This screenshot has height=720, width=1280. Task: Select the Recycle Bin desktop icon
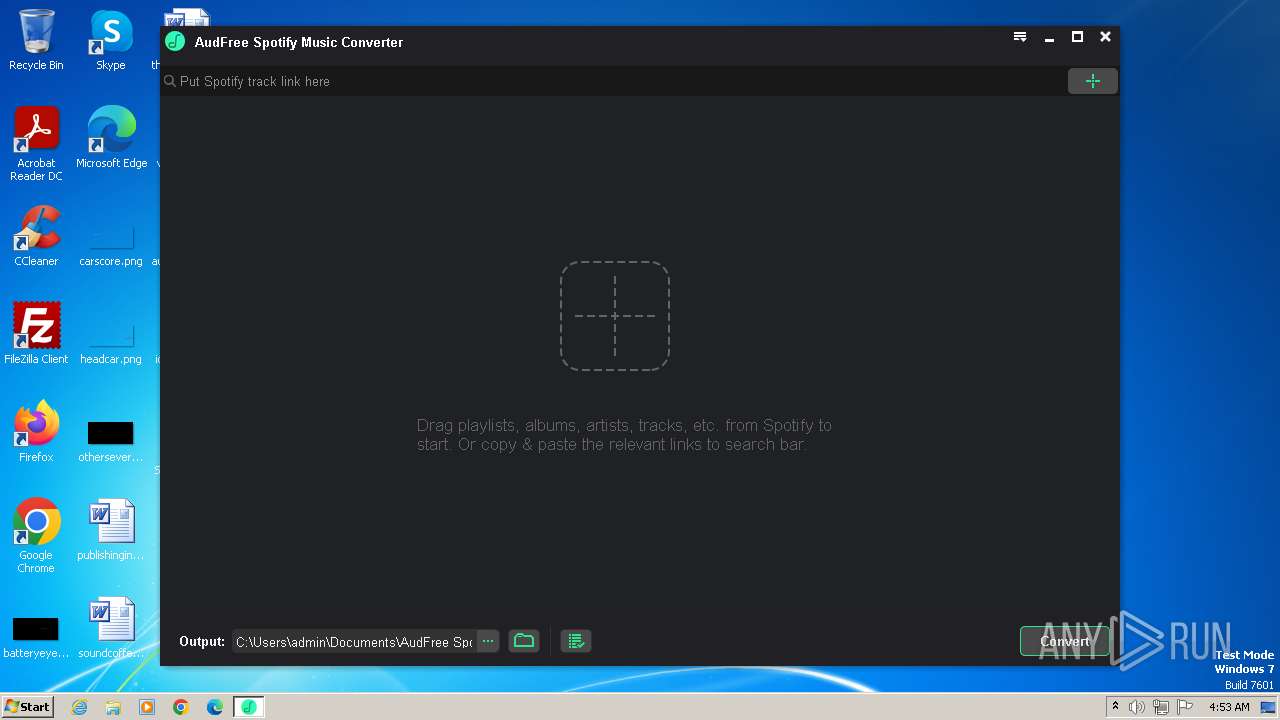point(36,40)
